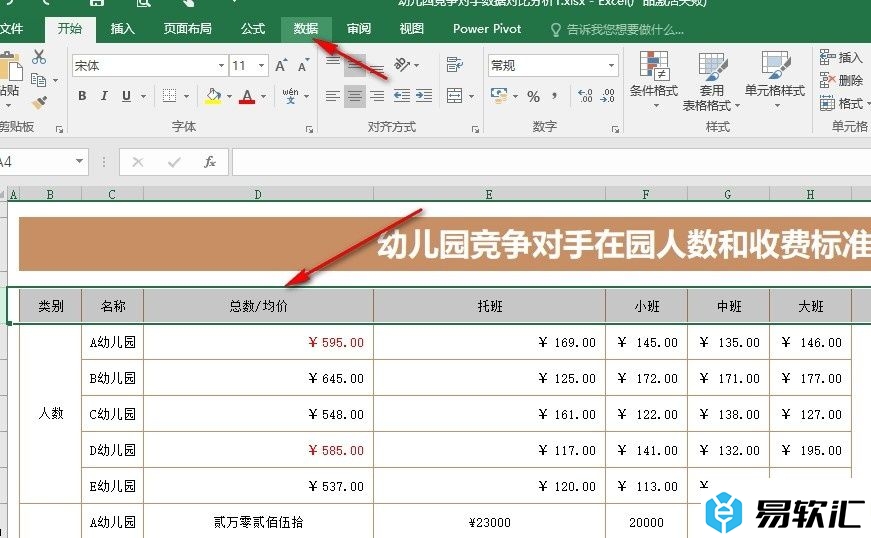The image size is (871, 538).
Task: Select cell showing ¥ 595.00
Action: 258,343
